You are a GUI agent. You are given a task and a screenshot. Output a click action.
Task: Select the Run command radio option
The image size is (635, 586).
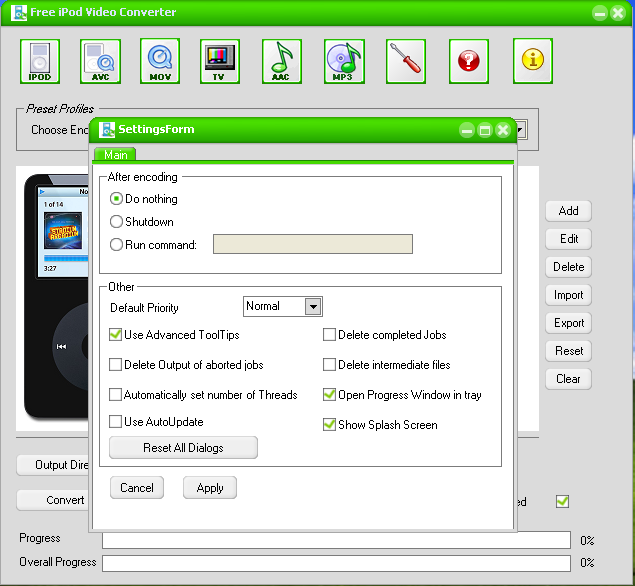coord(116,245)
